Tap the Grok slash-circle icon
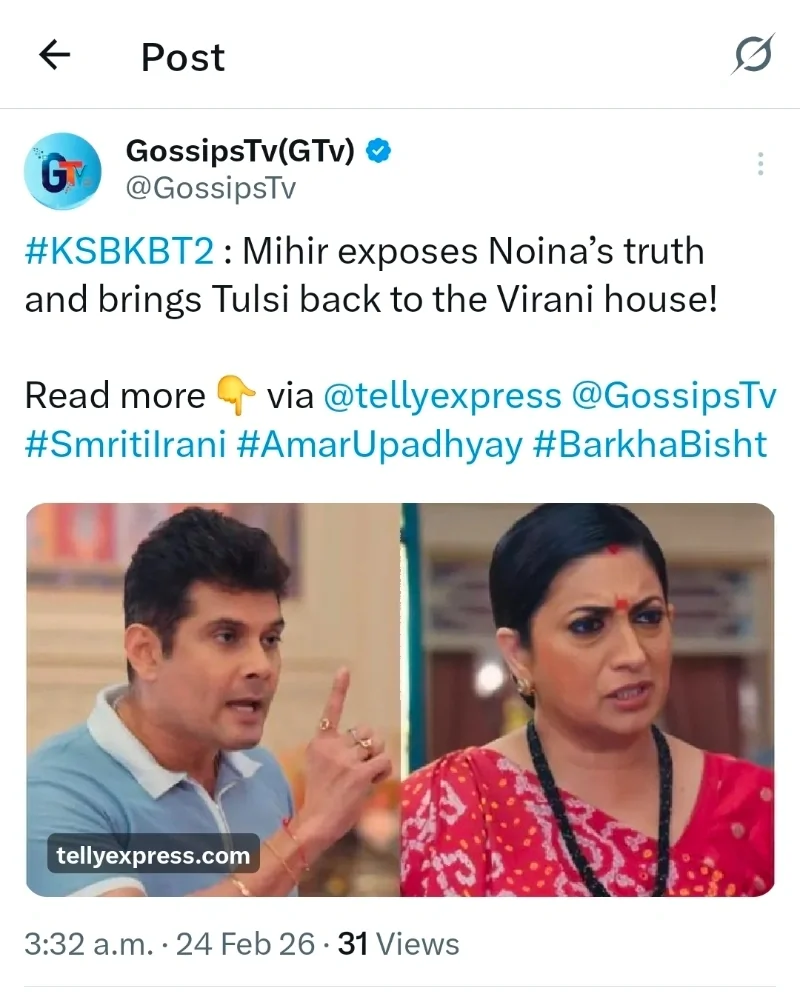Screen dimensions: 800x994 coord(753,55)
